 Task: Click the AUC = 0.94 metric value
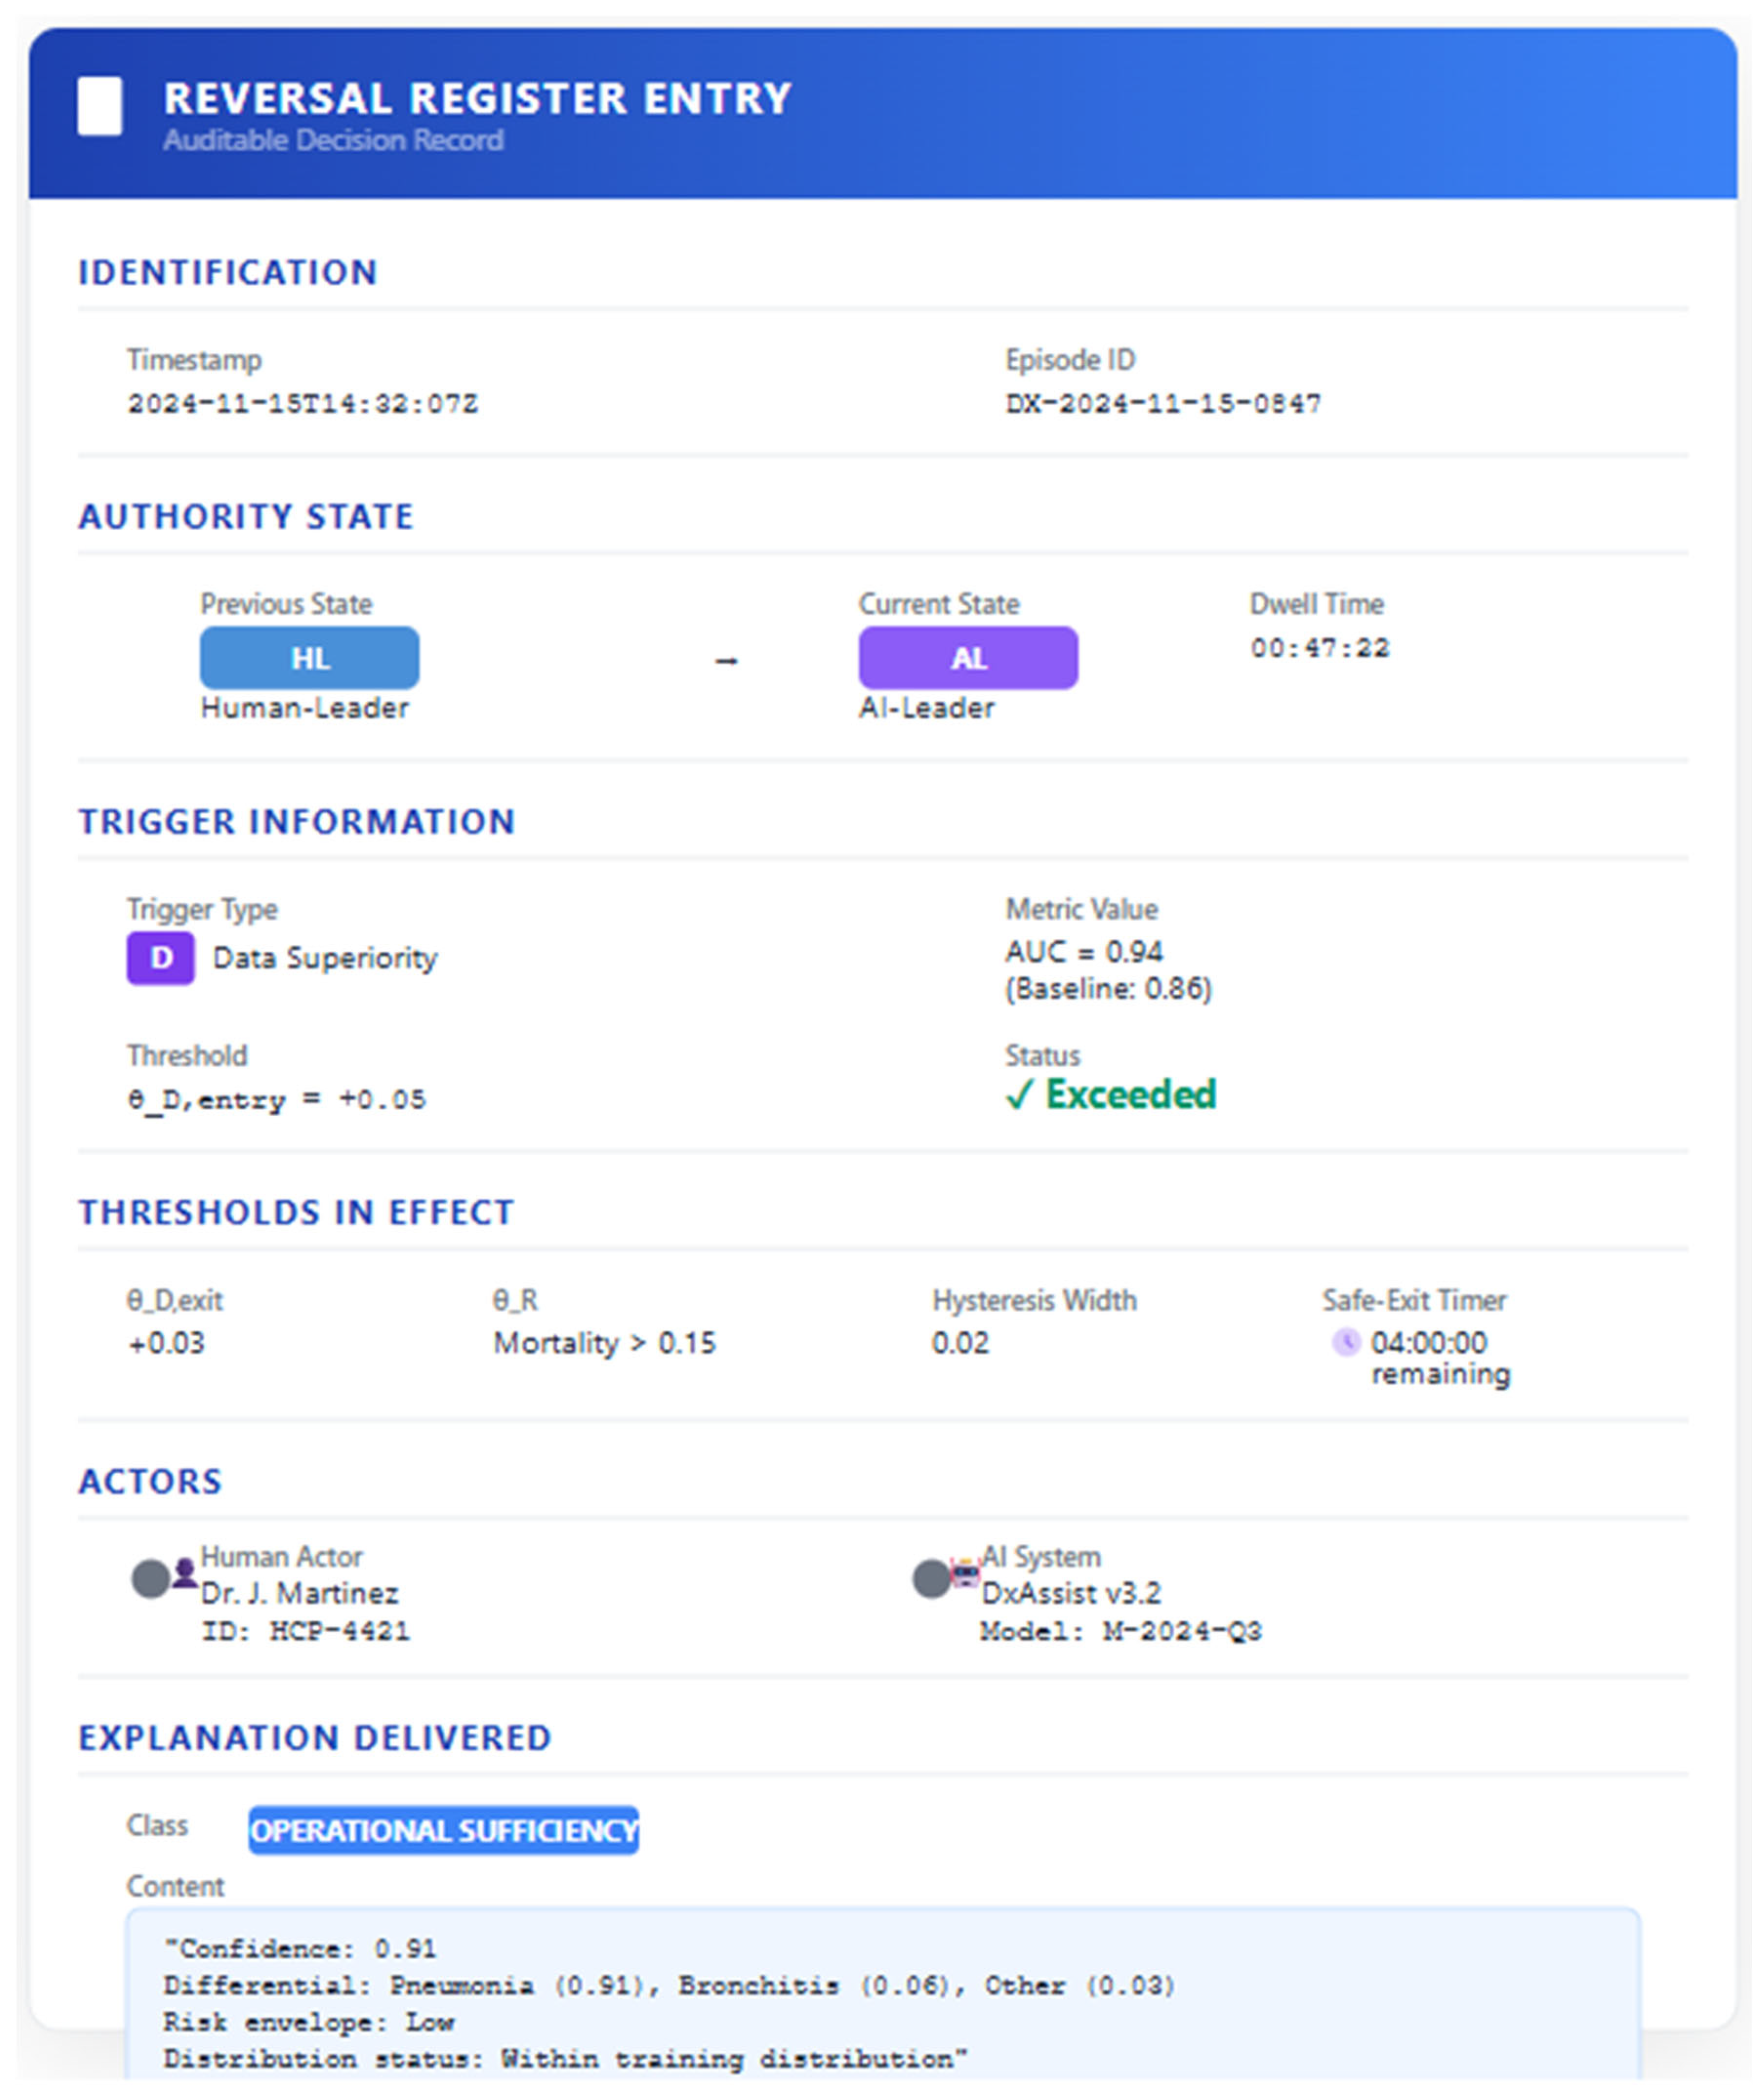pos(1084,951)
